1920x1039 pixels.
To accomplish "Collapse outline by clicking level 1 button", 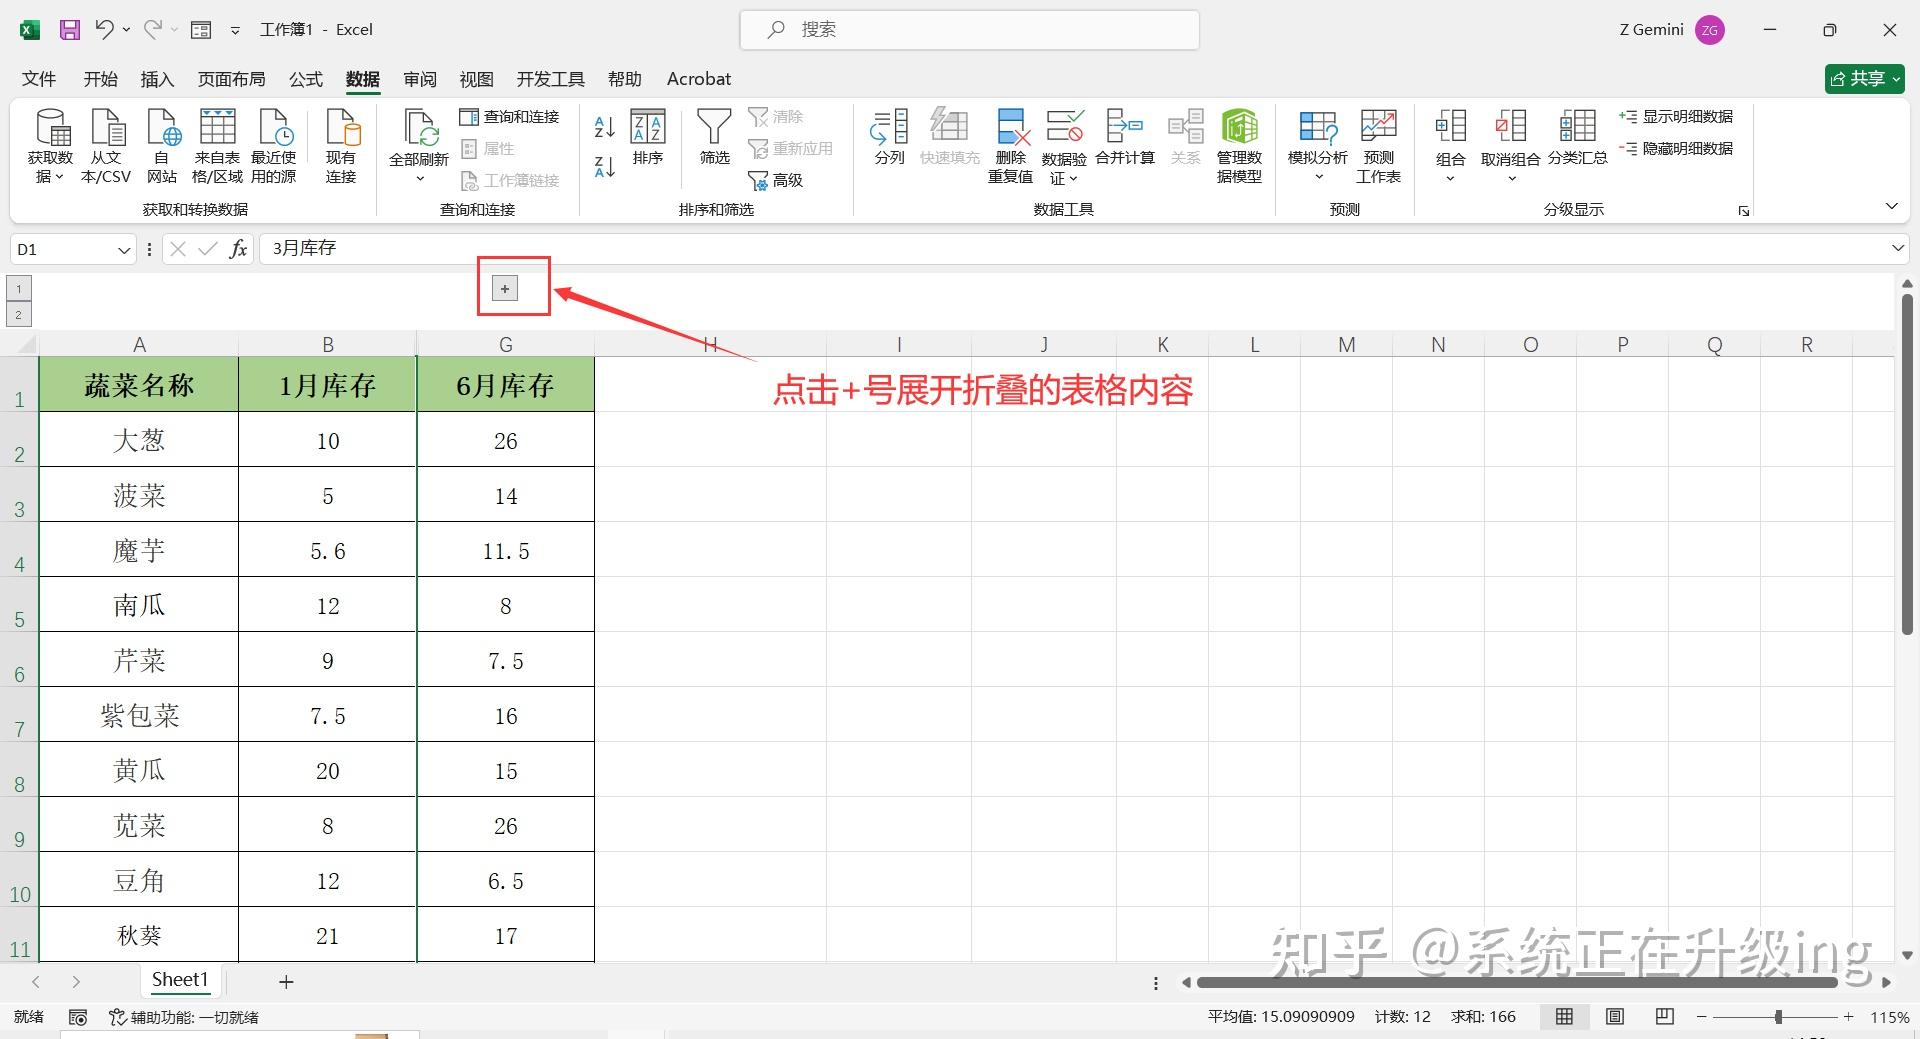I will pyautogui.click(x=18, y=288).
